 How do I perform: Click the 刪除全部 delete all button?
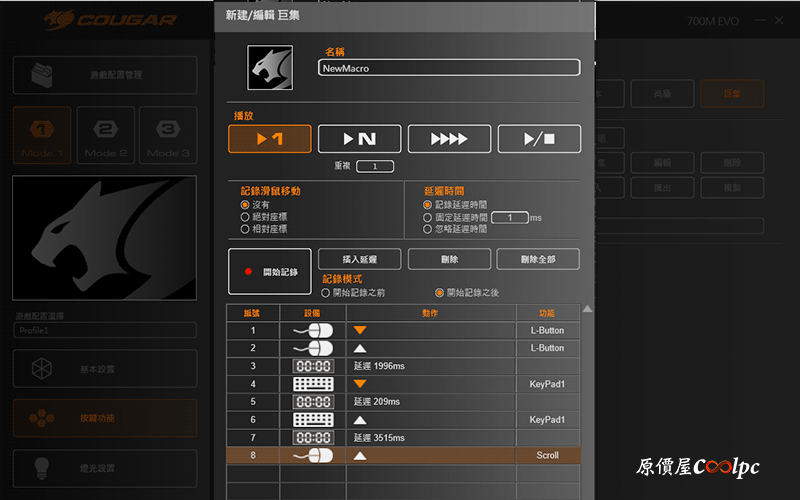pyautogui.click(x=538, y=259)
